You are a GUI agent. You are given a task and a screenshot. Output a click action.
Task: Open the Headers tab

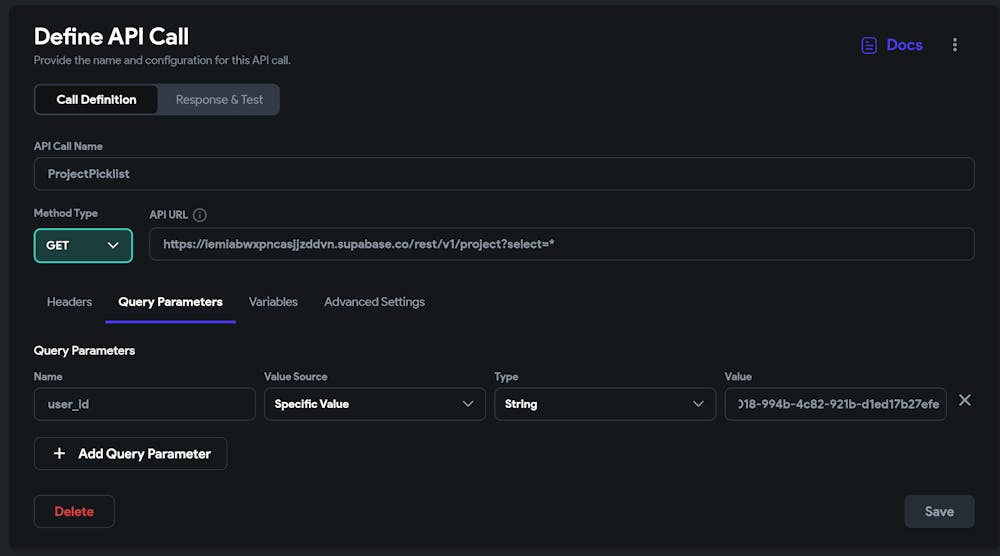coord(69,302)
